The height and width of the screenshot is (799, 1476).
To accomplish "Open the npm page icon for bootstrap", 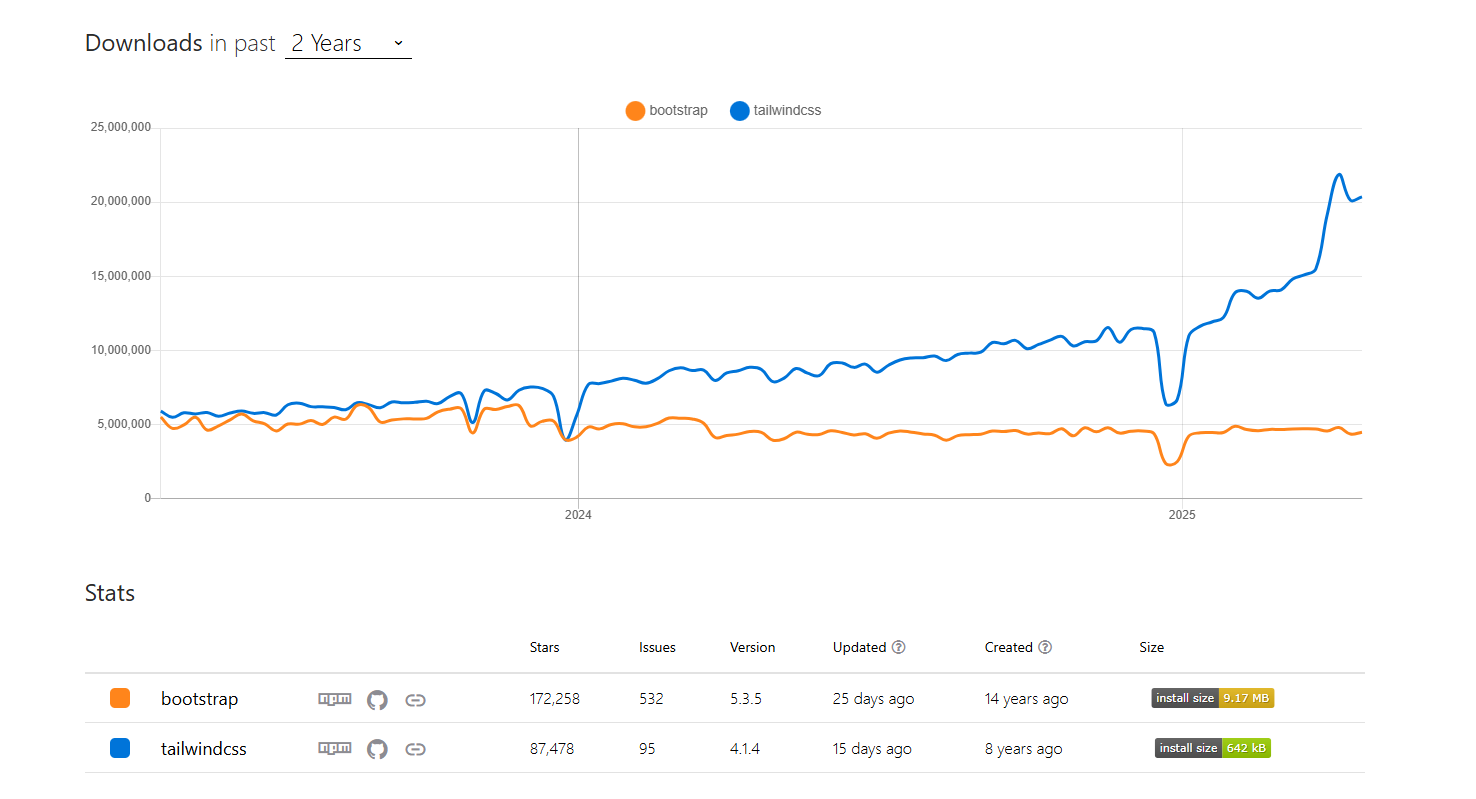I will pyautogui.click(x=335, y=699).
